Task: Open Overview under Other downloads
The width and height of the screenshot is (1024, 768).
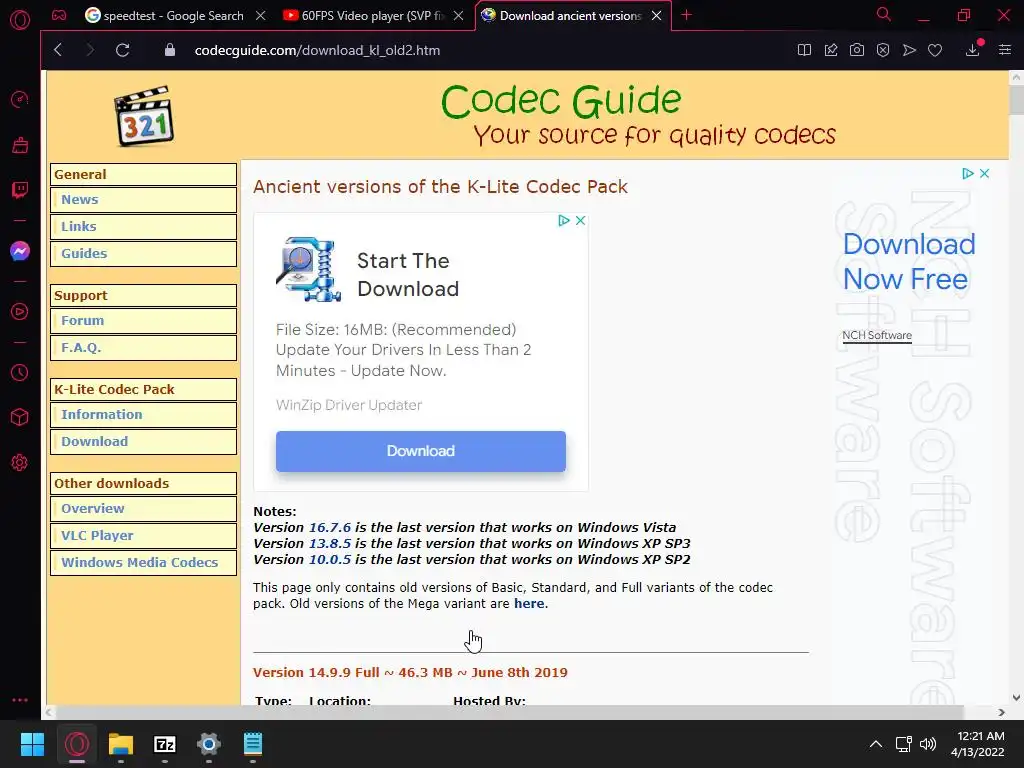Action: pos(144,509)
